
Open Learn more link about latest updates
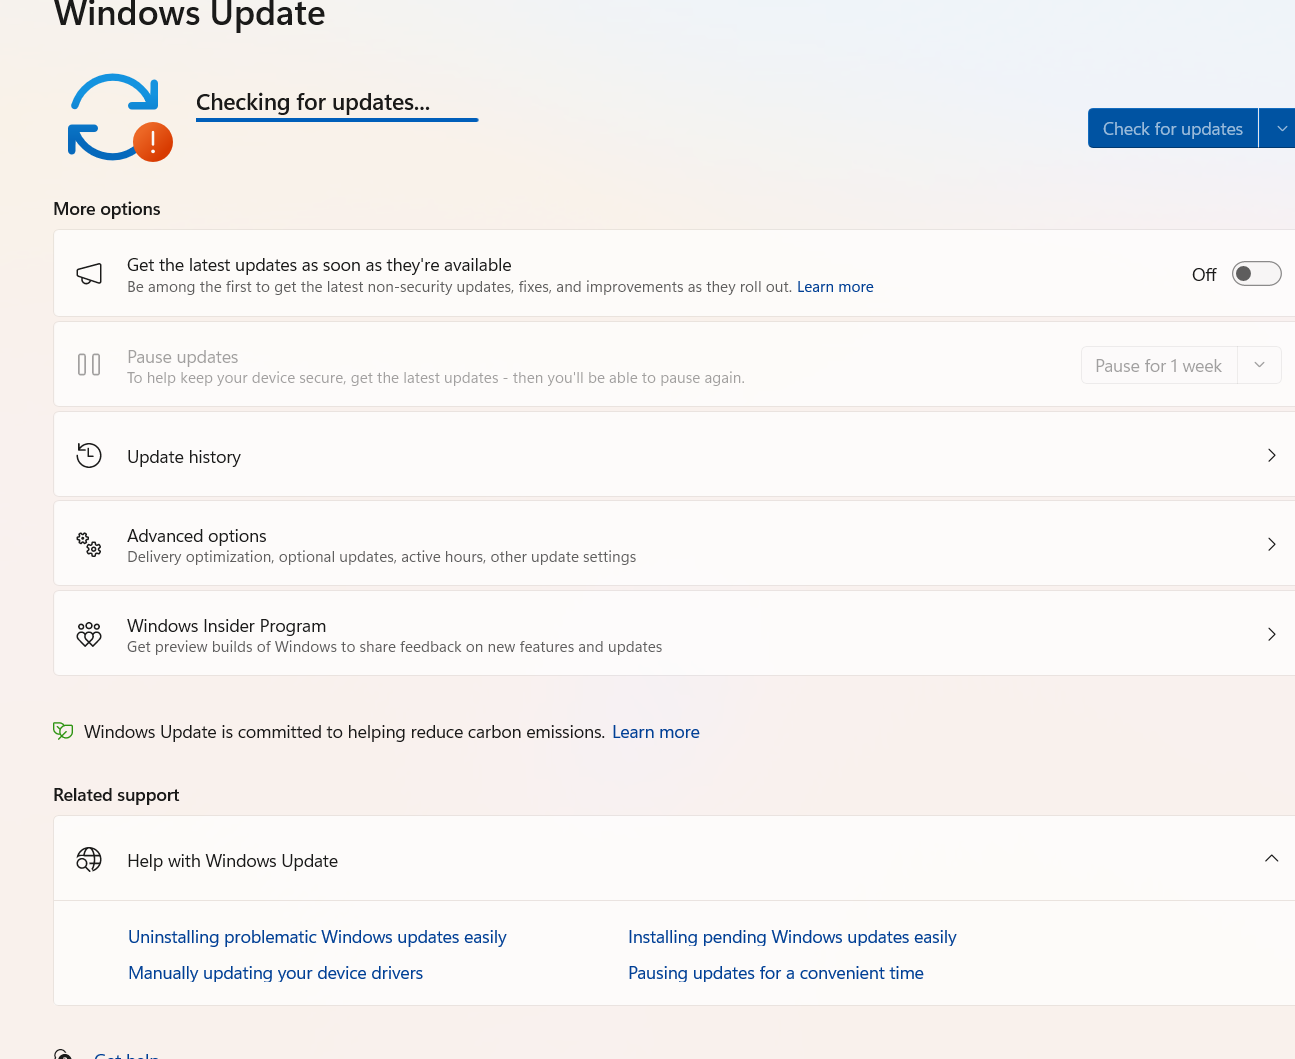point(835,287)
